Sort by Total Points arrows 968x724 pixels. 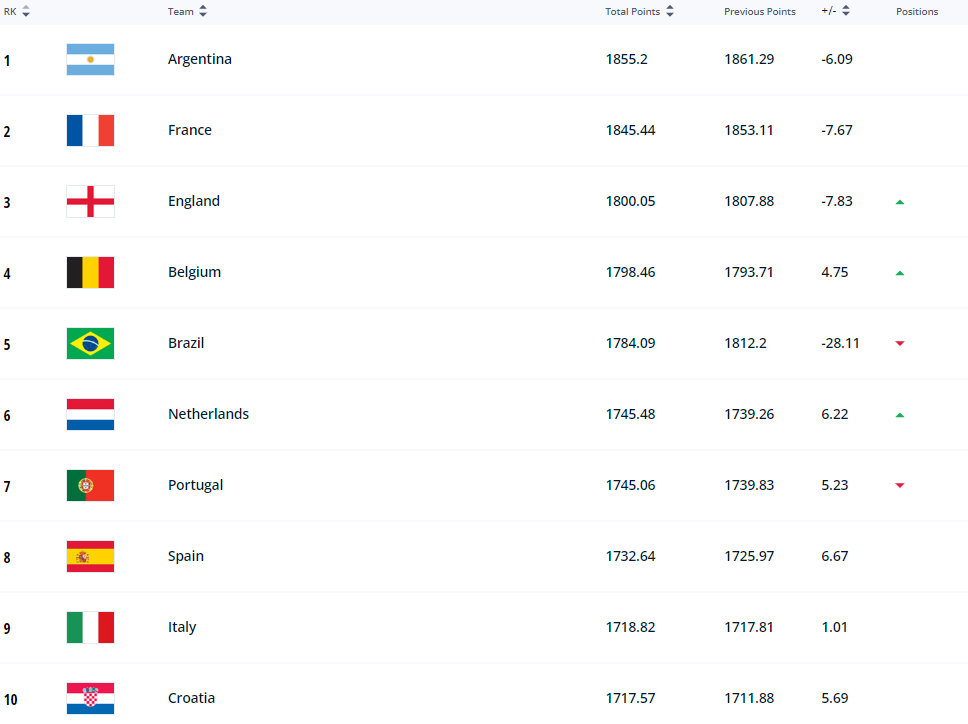tap(670, 12)
